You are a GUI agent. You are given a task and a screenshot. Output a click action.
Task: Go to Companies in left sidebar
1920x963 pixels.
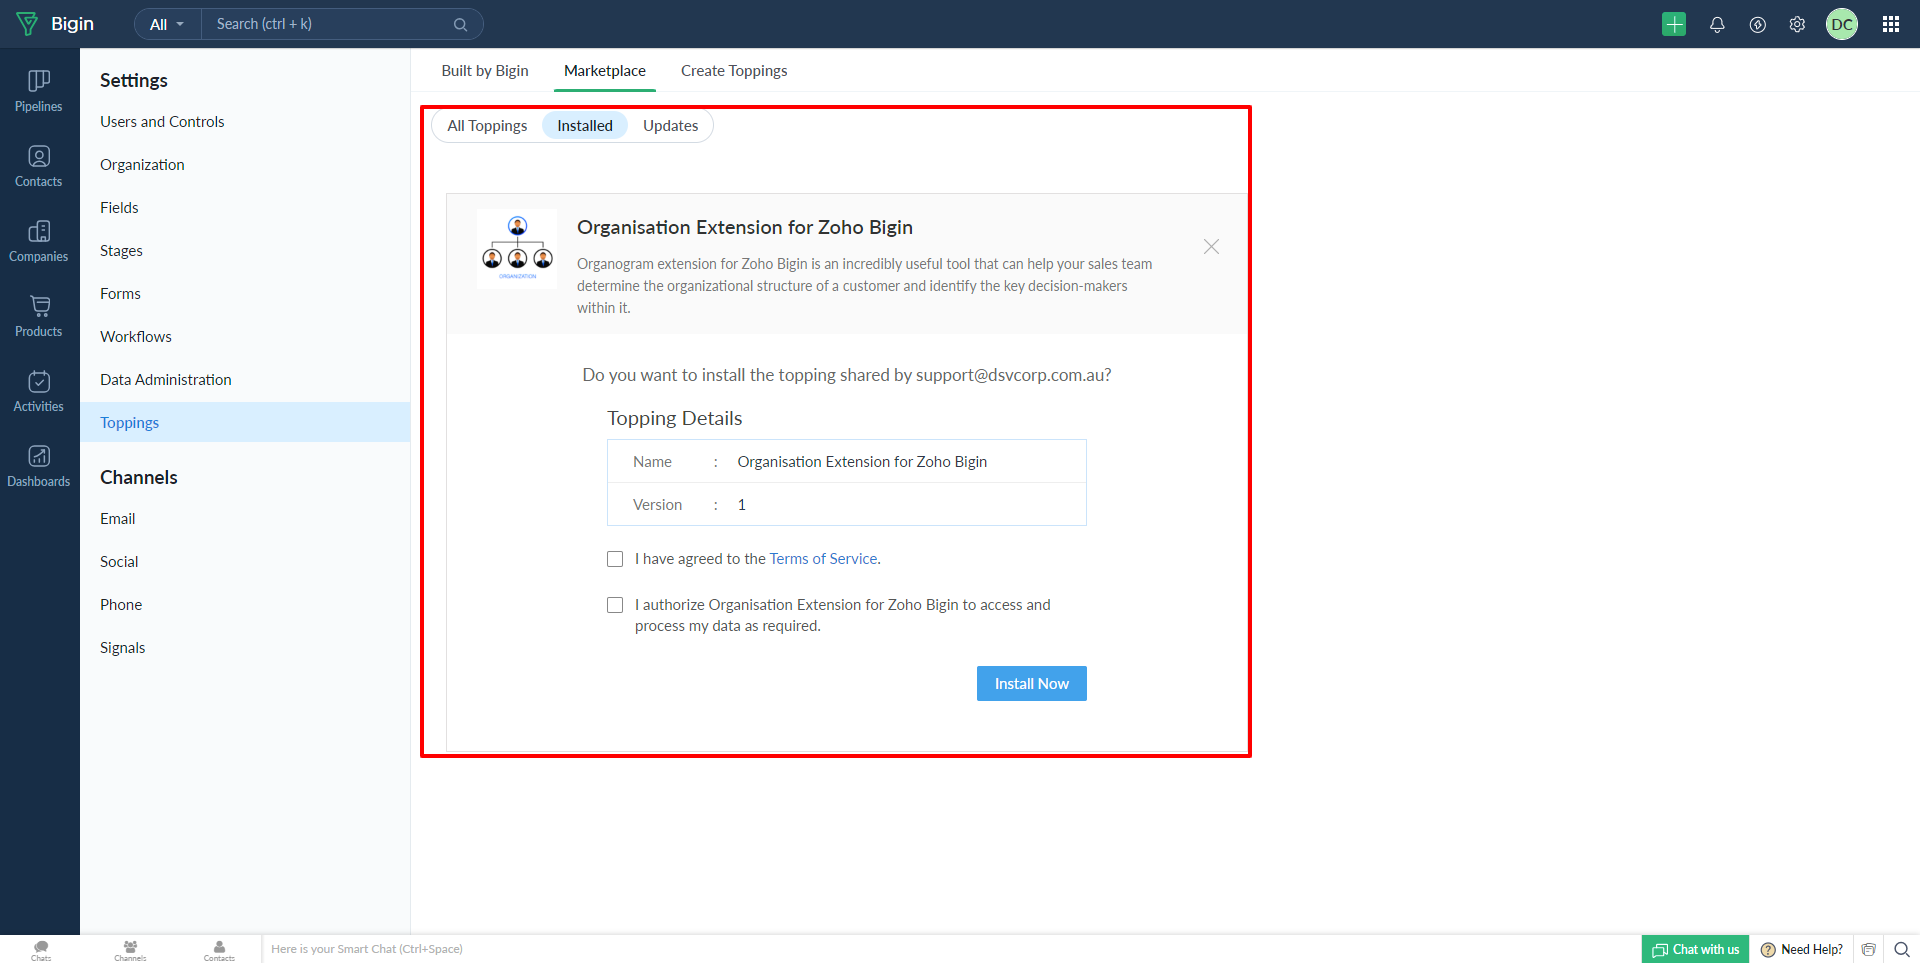[x=39, y=241]
